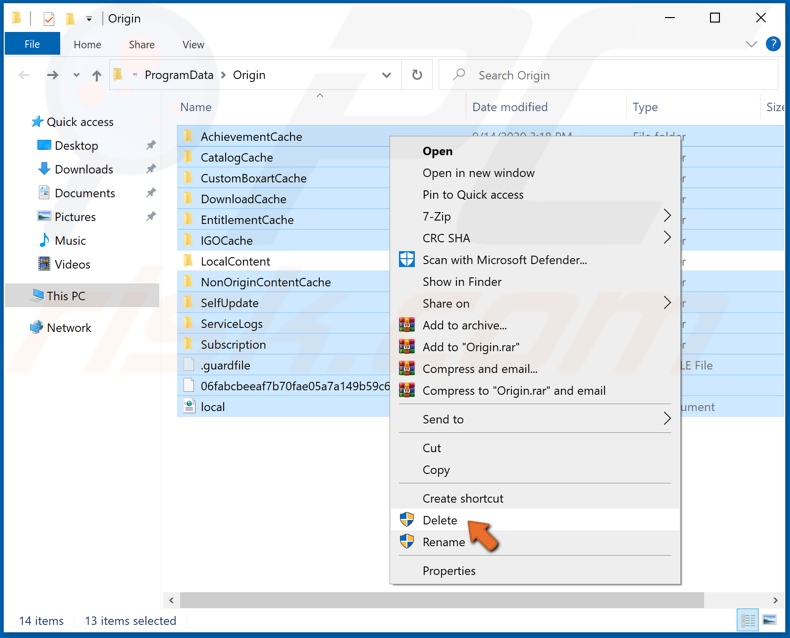
Task: Select the AchievementCache folder
Action: [x=251, y=137]
